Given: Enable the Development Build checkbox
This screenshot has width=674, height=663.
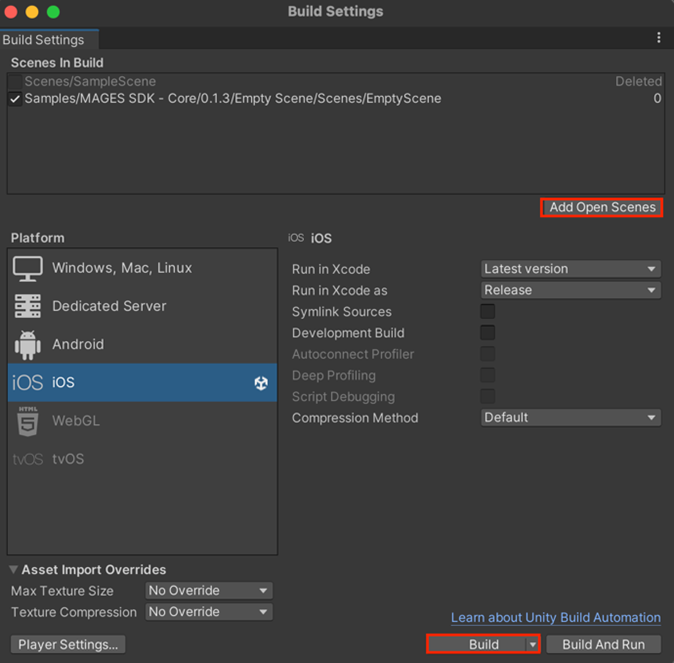Looking at the screenshot, I should click(488, 333).
